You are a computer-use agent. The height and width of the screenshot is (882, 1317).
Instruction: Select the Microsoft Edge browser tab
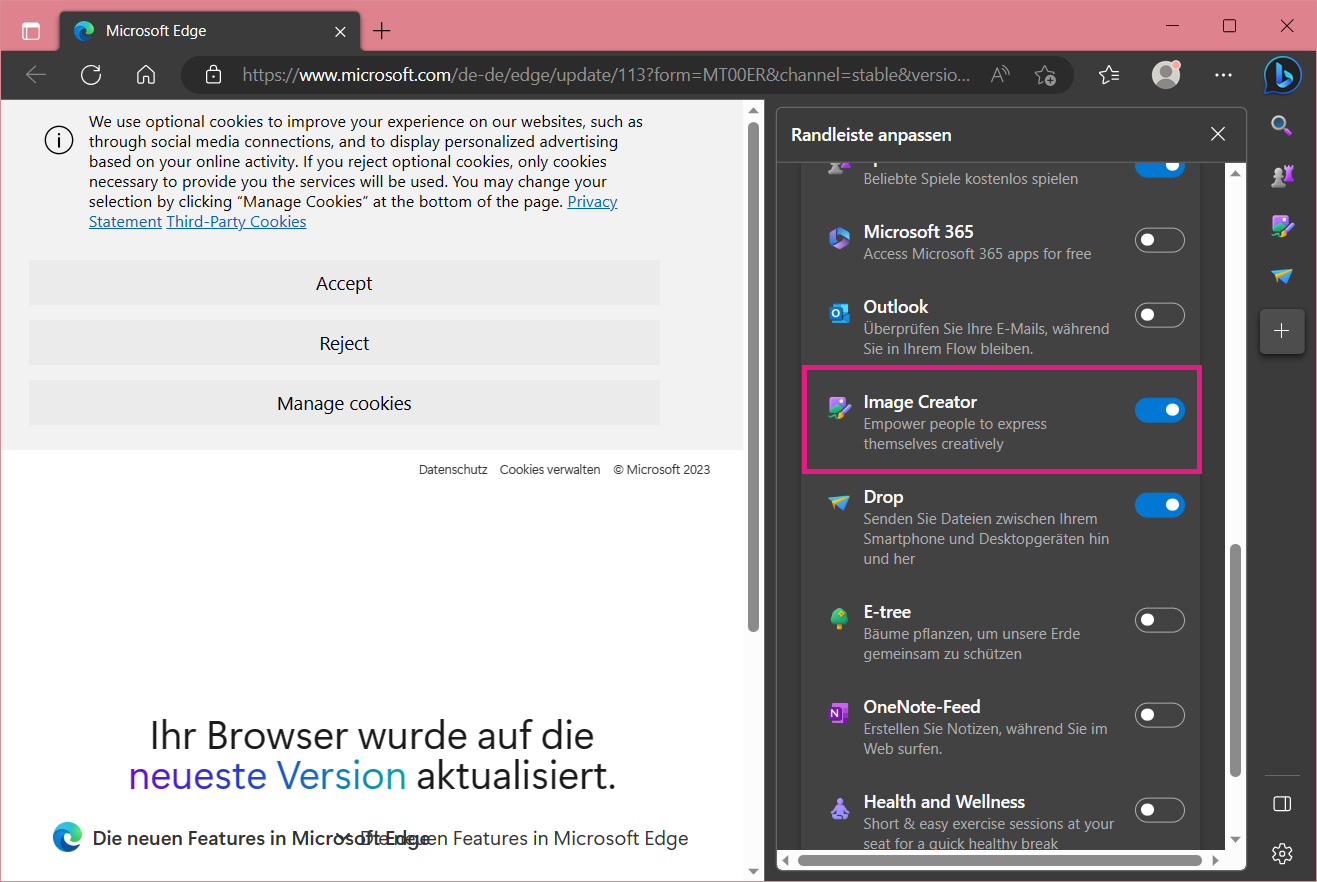click(208, 31)
